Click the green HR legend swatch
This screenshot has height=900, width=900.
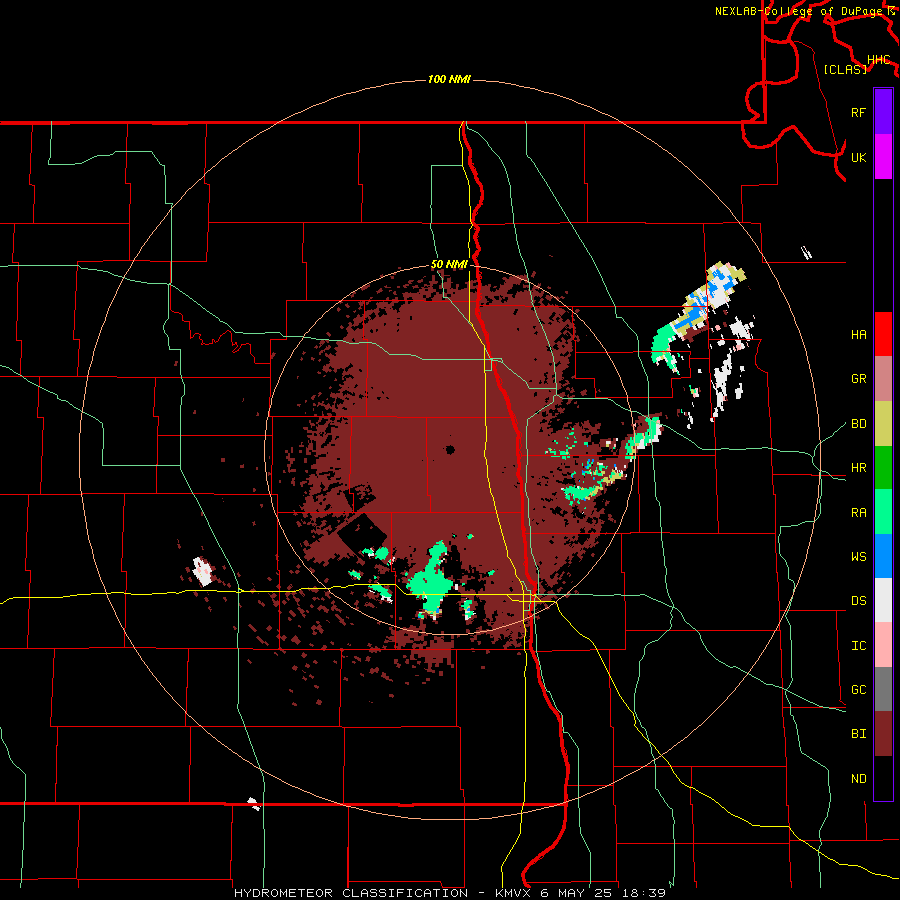tap(883, 468)
